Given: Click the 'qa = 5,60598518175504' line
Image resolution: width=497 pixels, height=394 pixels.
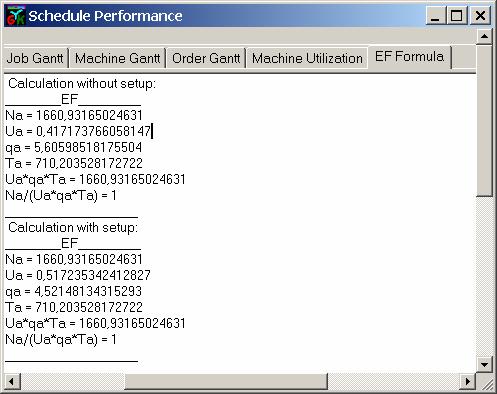Looking at the screenshot, I should pyautogui.click(x=74, y=147).
